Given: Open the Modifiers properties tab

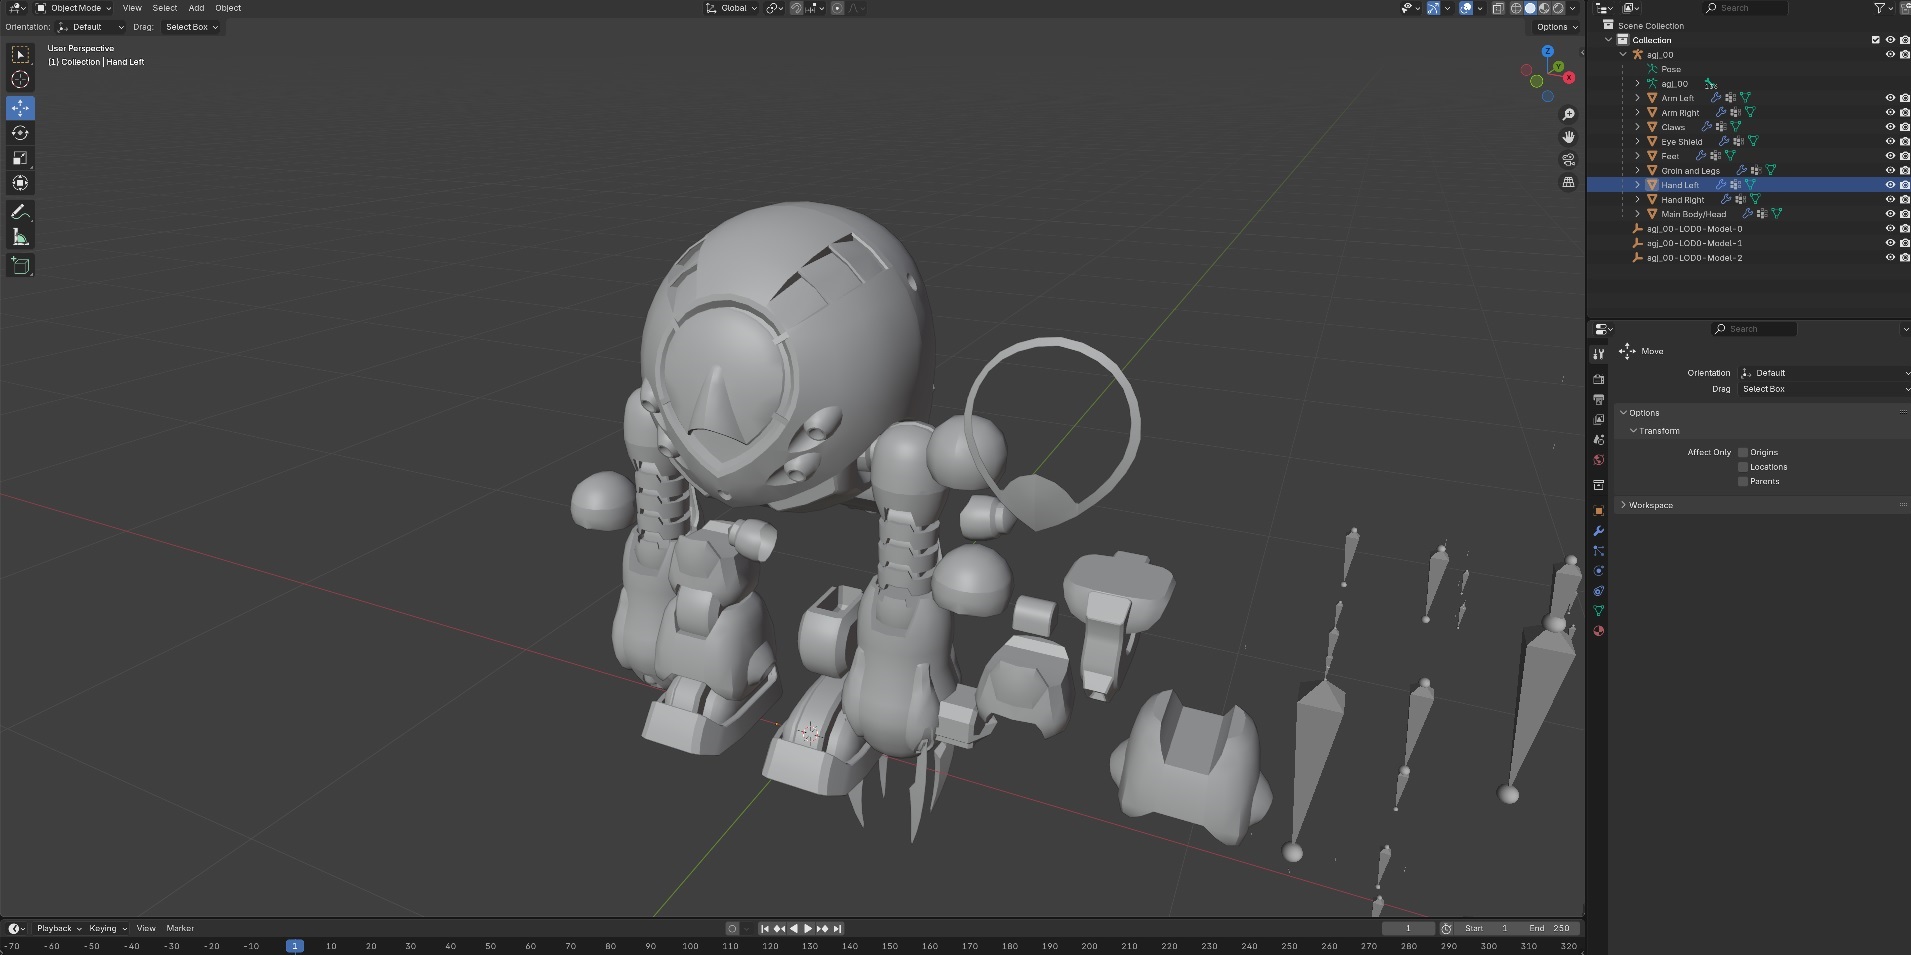Looking at the screenshot, I should click(1598, 531).
